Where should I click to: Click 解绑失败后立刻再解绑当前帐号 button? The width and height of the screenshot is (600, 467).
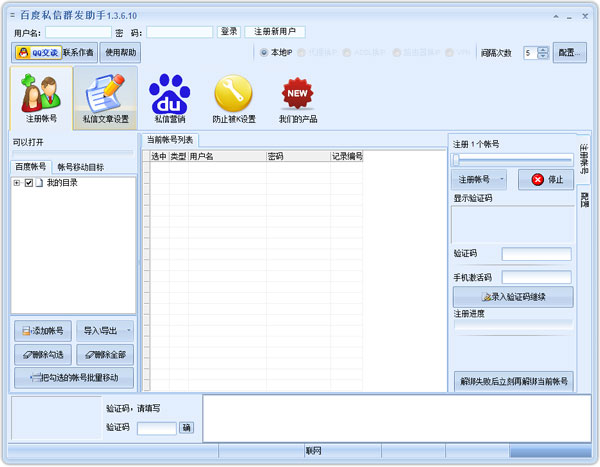(514, 381)
